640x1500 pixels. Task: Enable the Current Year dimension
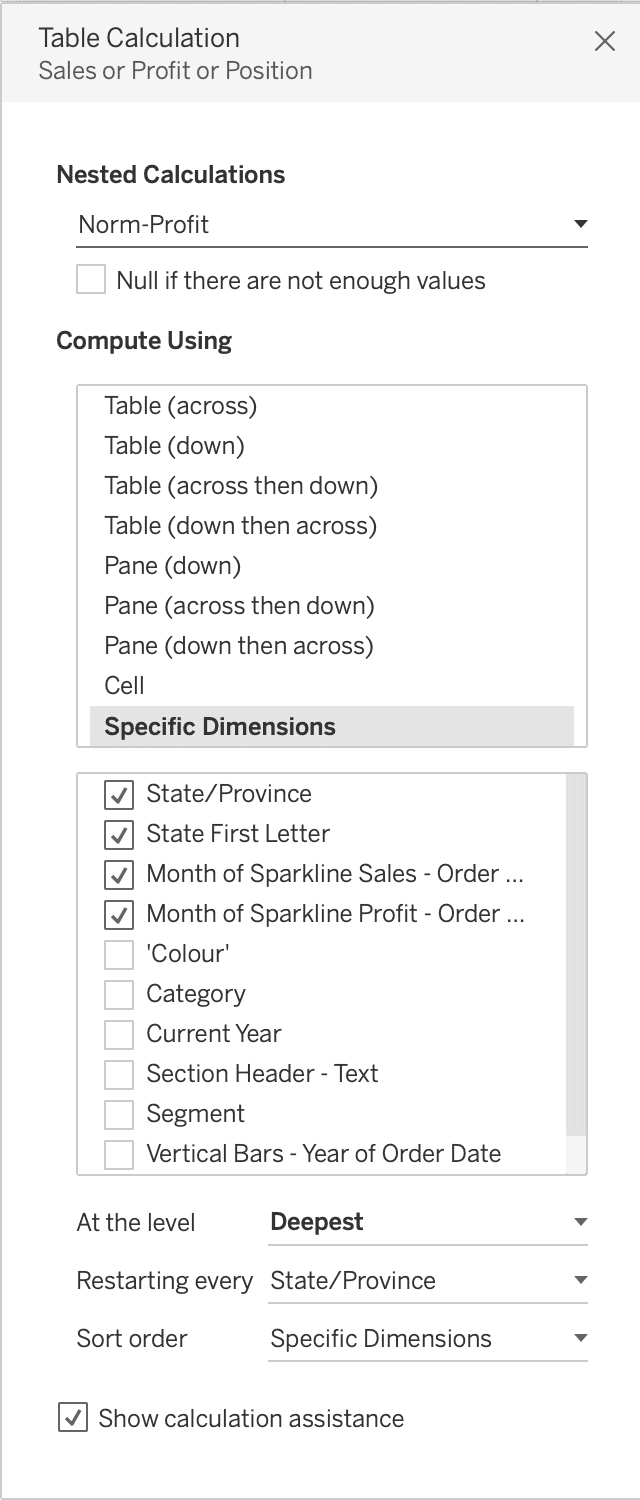click(x=118, y=1033)
